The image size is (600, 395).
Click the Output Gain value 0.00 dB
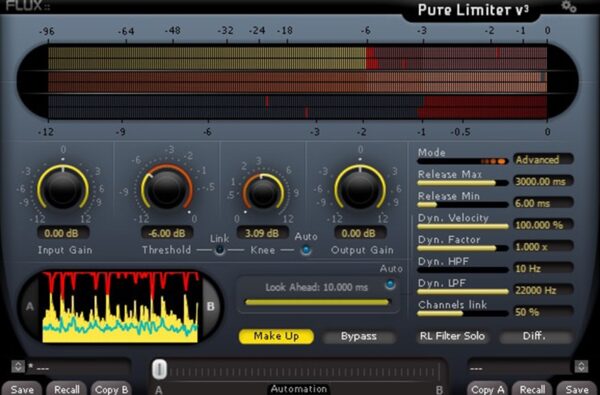(359, 233)
